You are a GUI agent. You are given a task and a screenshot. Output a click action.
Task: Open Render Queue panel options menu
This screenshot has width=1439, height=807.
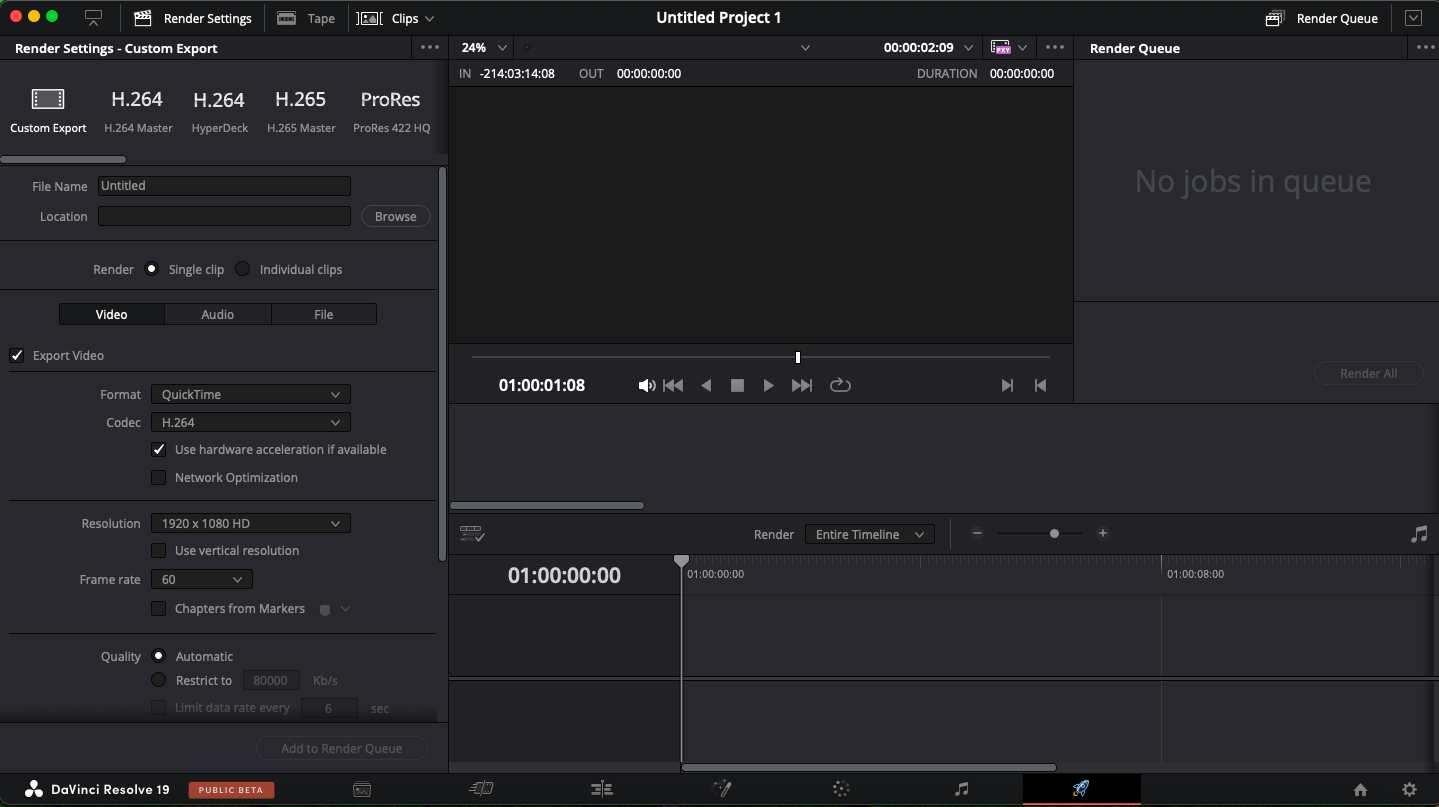tap(1426, 47)
